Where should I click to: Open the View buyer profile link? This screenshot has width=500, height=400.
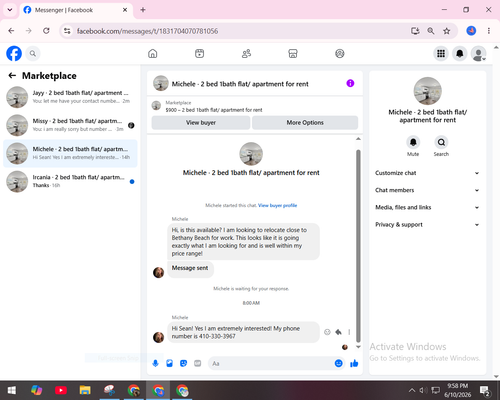click(x=277, y=205)
